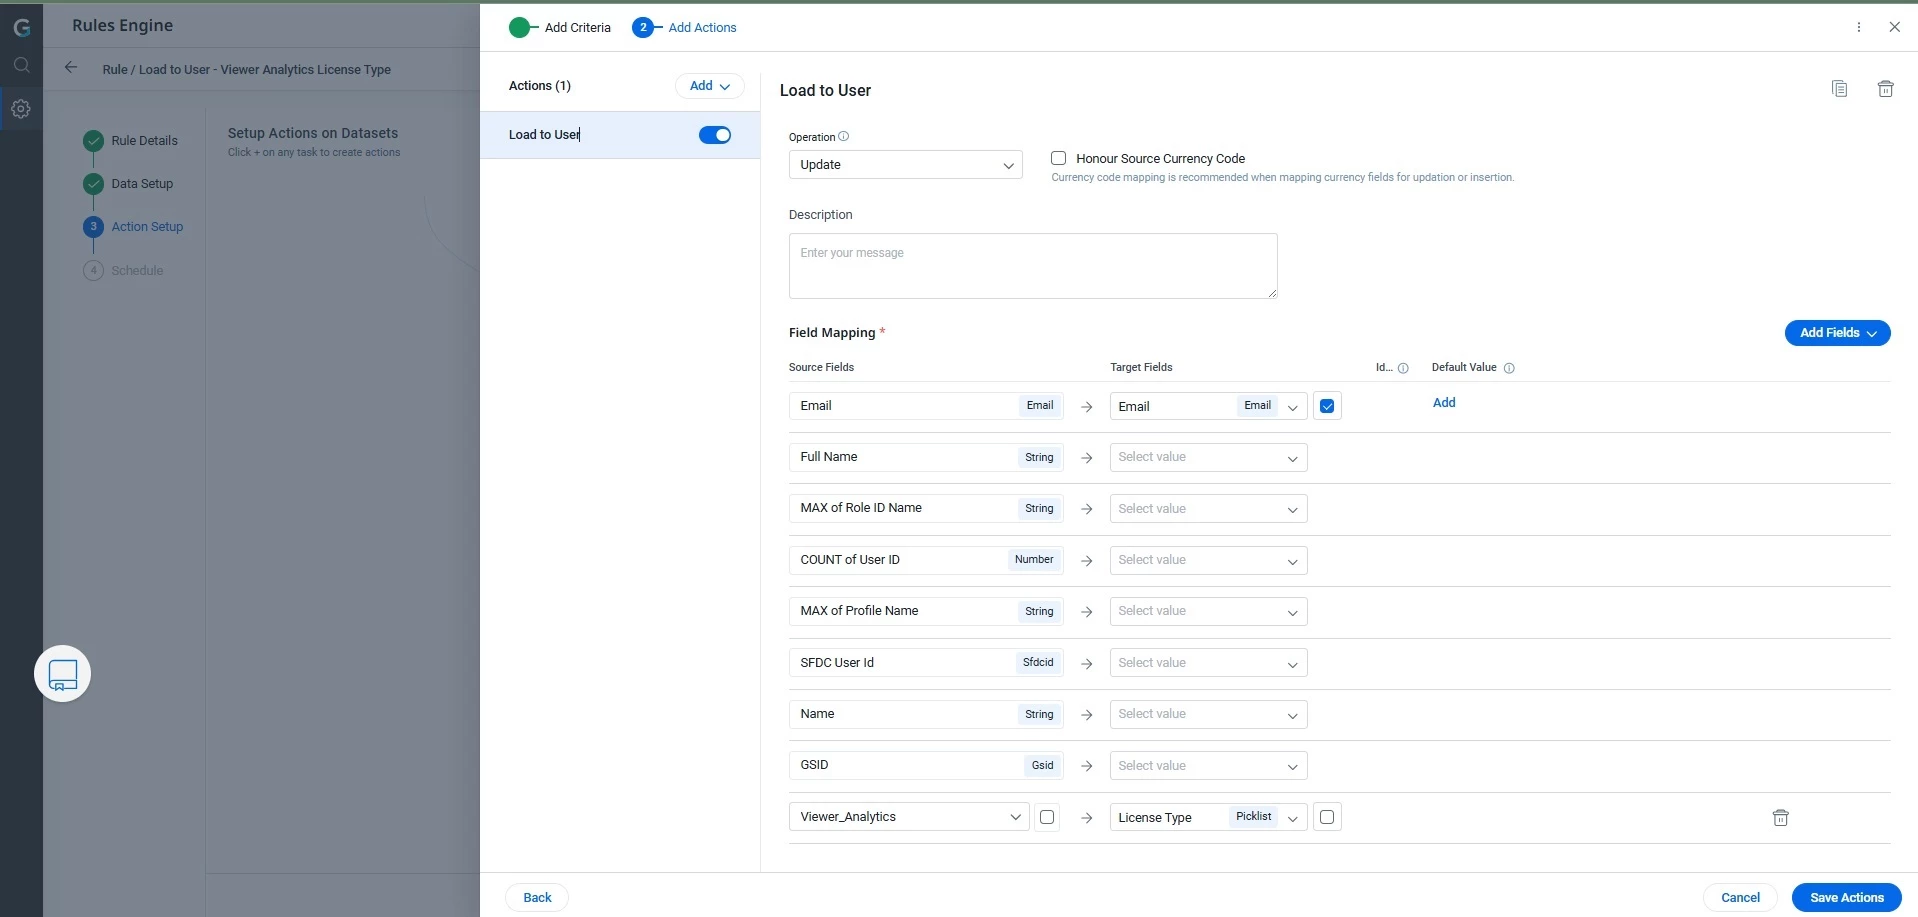Uncheck the Email identifier checkbox
The height and width of the screenshot is (917, 1918).
pos(1327,406)
